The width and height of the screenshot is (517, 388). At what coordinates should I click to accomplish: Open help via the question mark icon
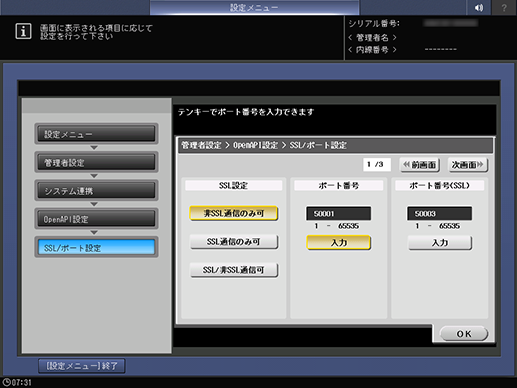(504, 7)
